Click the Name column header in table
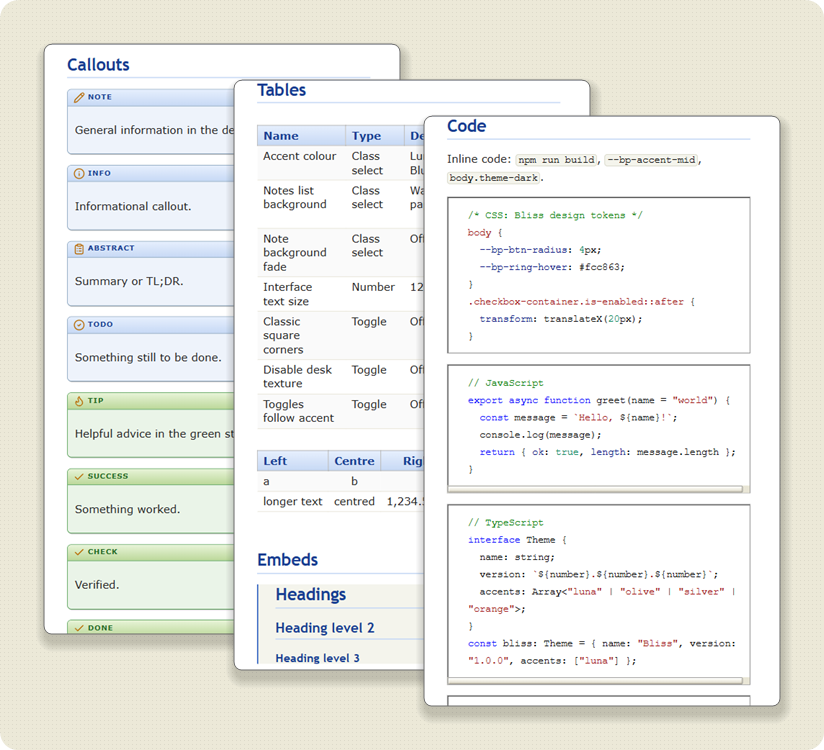 pyautogui.click(x=301, y=136)
